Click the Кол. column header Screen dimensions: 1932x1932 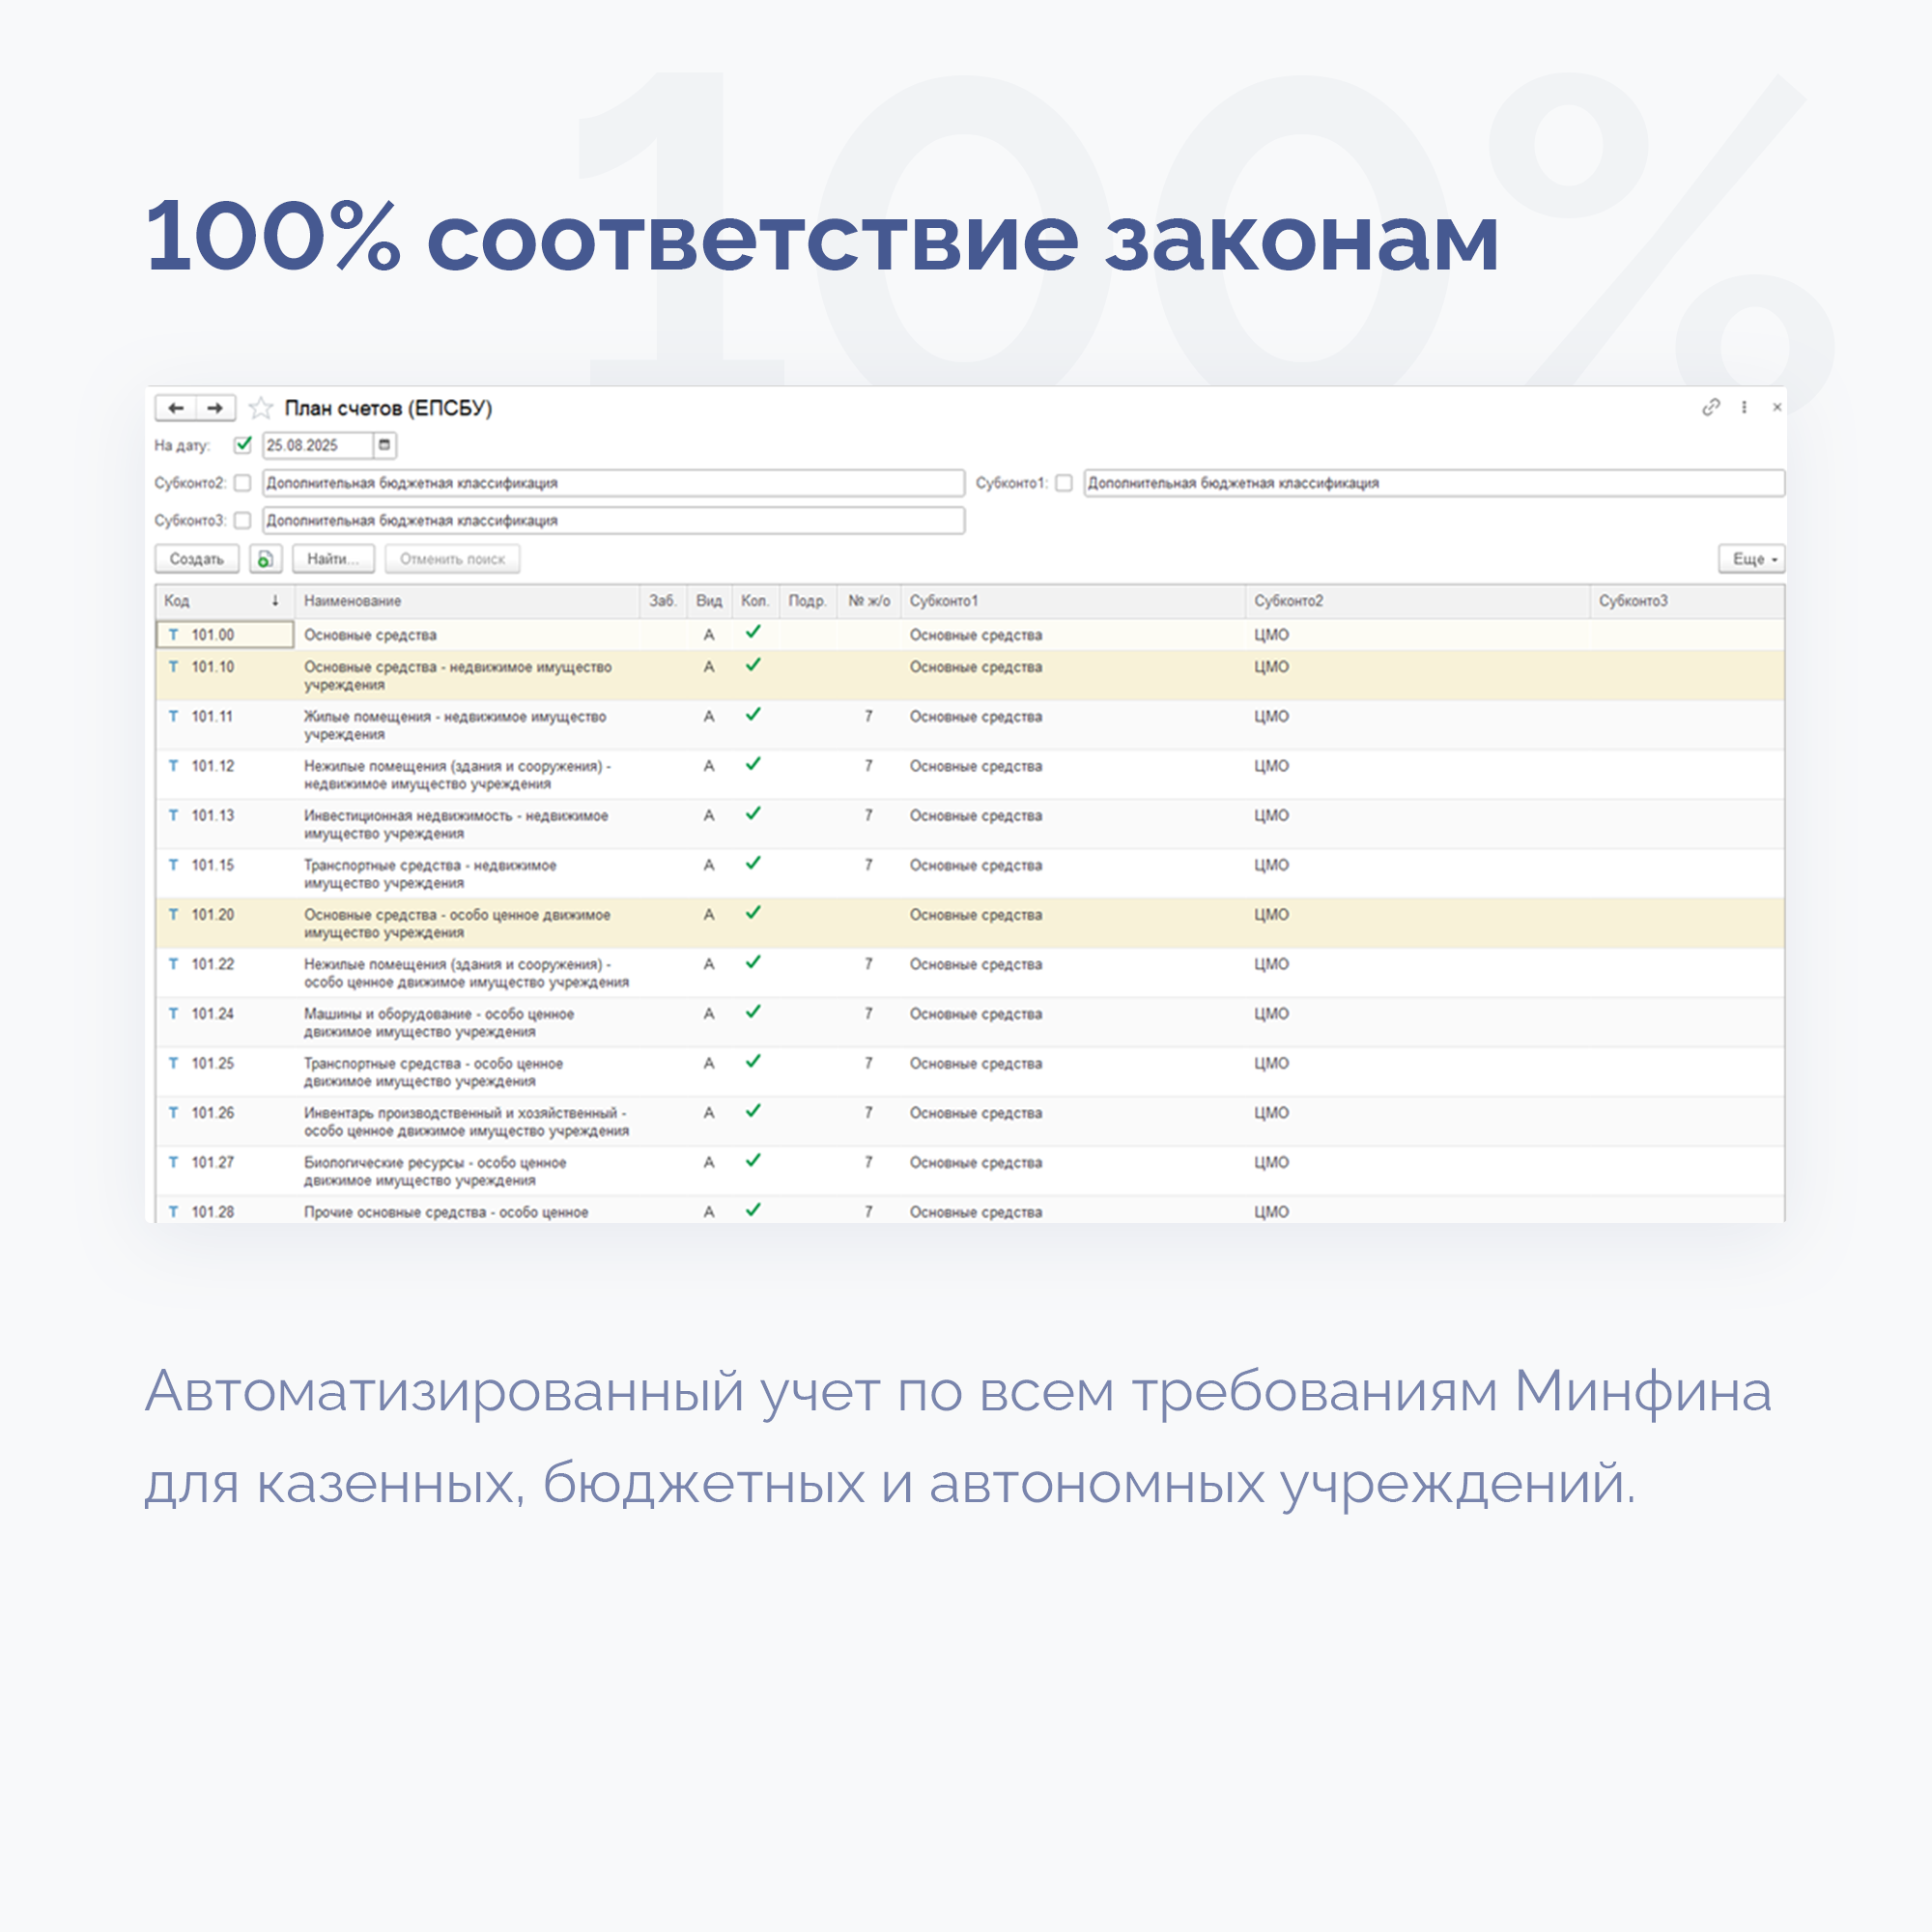click(x=755, y=601)
